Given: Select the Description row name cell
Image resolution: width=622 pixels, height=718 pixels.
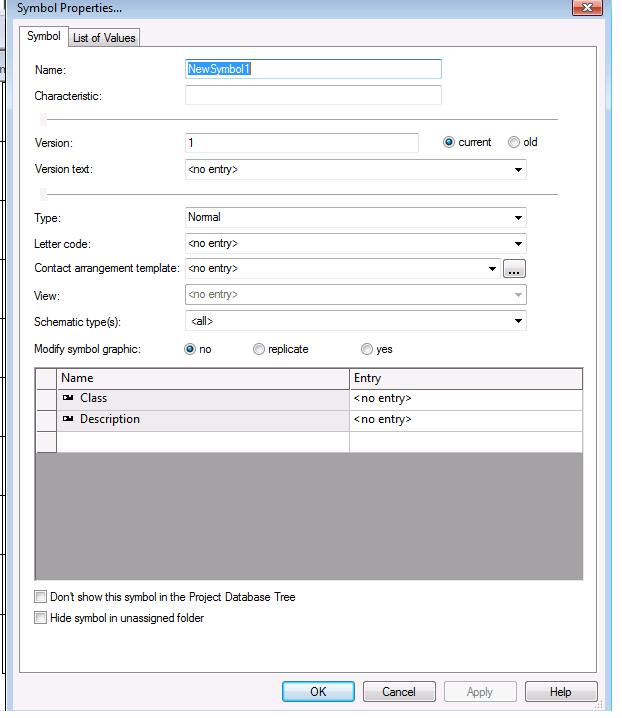Looking at the screenshot, I should [x=203, y=419].
